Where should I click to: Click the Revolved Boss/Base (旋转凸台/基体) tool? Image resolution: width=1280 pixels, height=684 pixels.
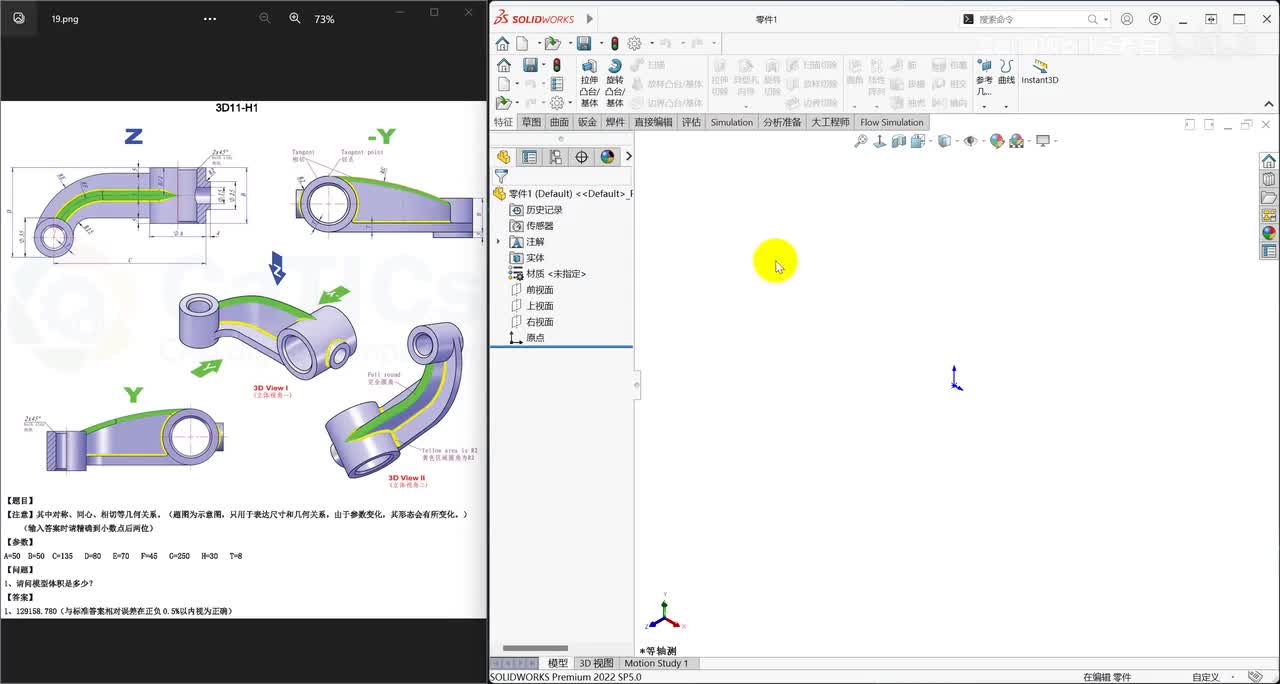615,83
